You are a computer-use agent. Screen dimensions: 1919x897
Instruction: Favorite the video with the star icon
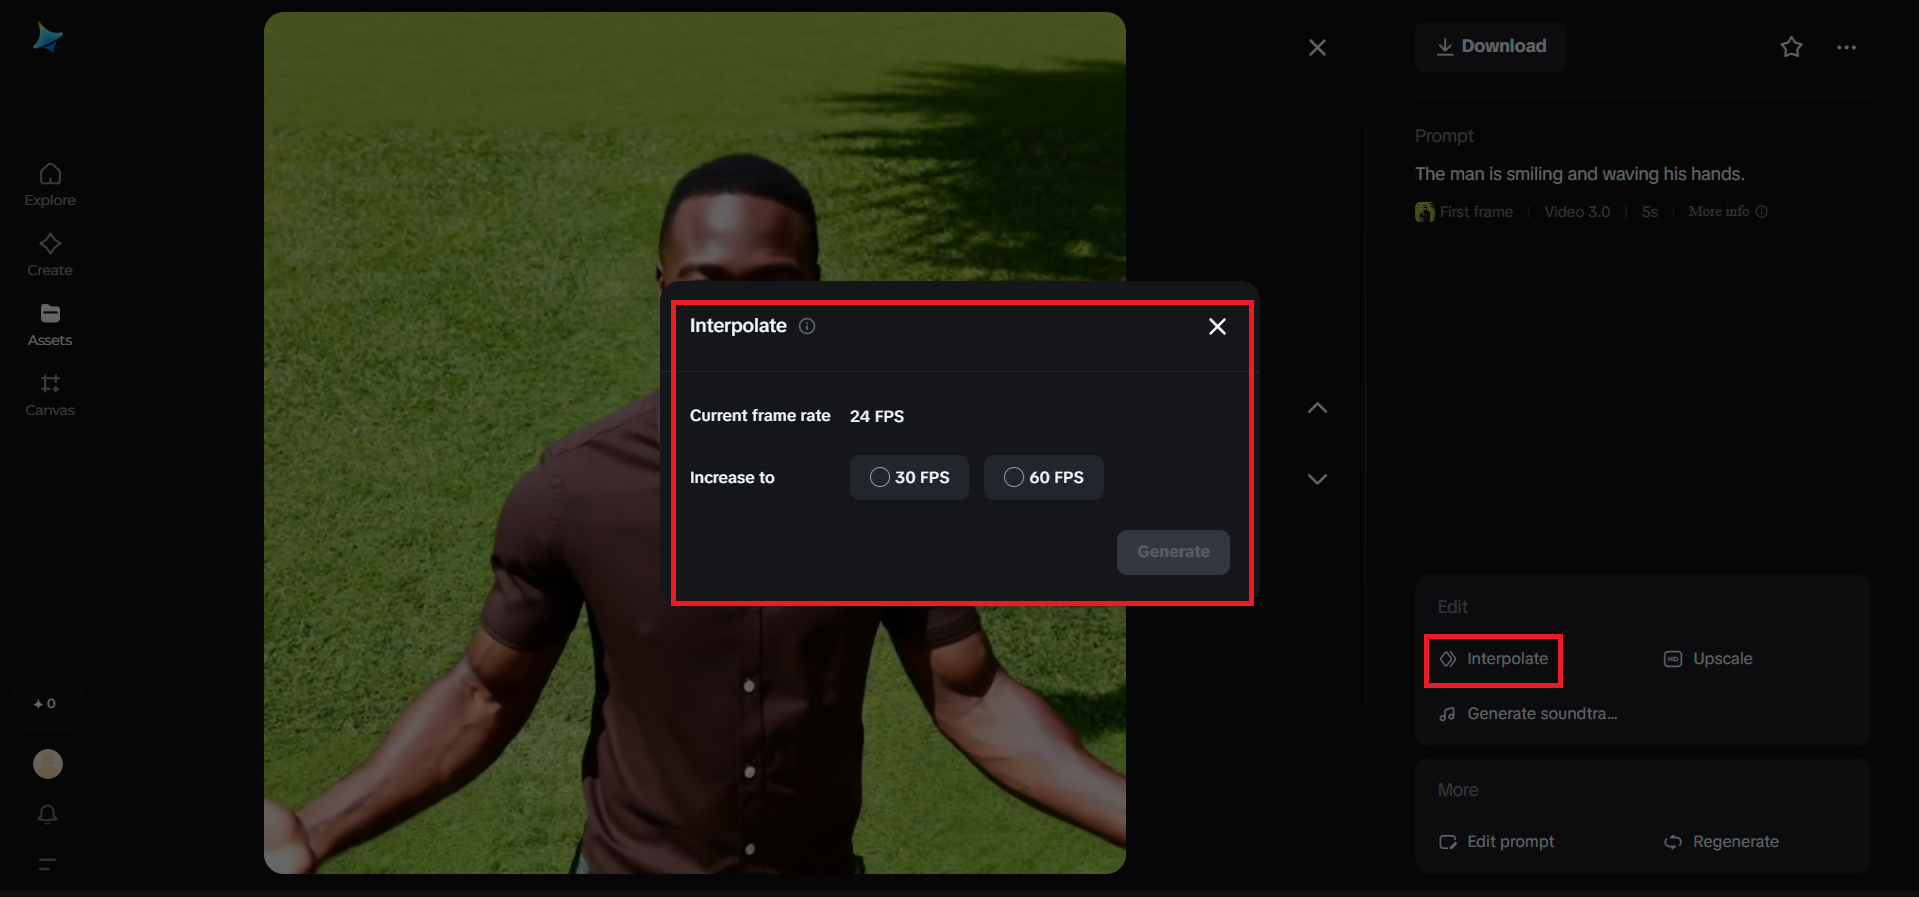[x=1791, y=47]
